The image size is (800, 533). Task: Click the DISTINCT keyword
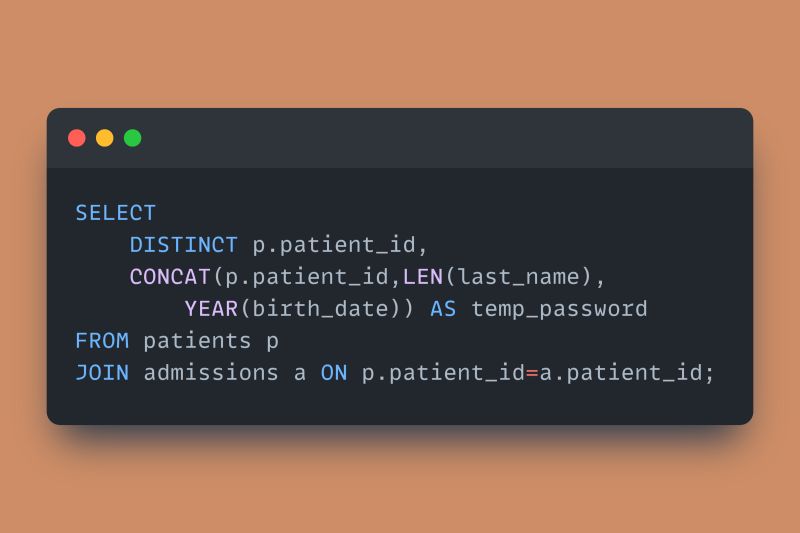[x=183, y=245]
